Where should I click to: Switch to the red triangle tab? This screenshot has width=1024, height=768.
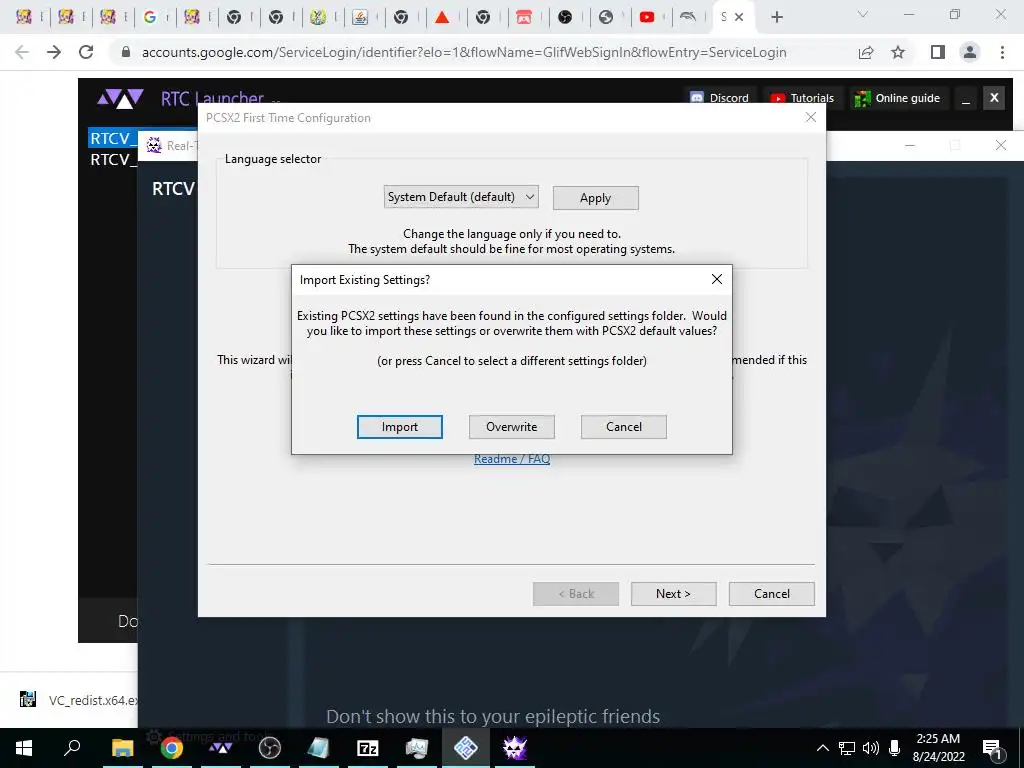[x=442, y=17]
